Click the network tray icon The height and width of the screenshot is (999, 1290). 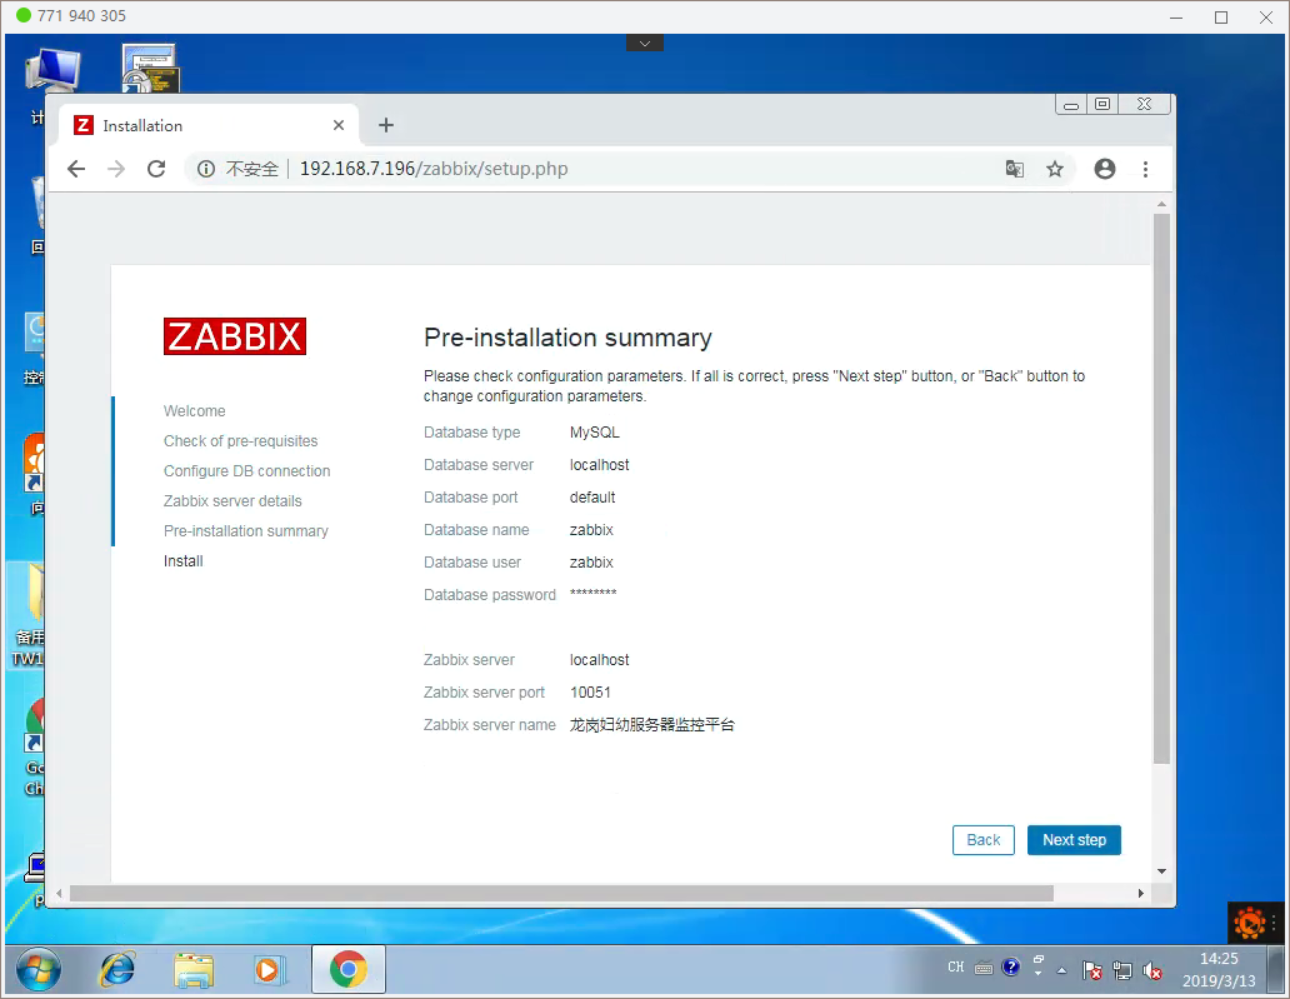click(x=1123, y=970)
